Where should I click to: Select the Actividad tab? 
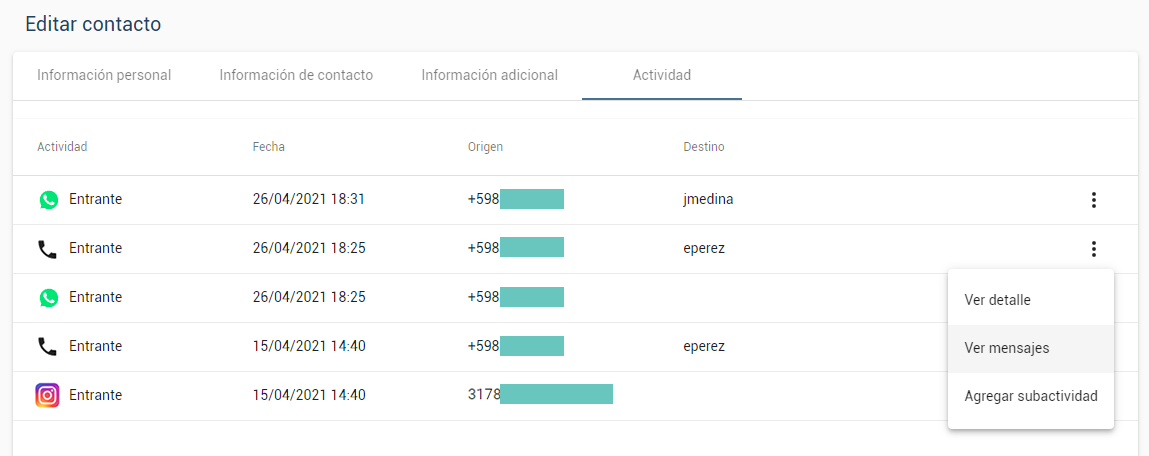pyautogui.click(x=662, y=75)
